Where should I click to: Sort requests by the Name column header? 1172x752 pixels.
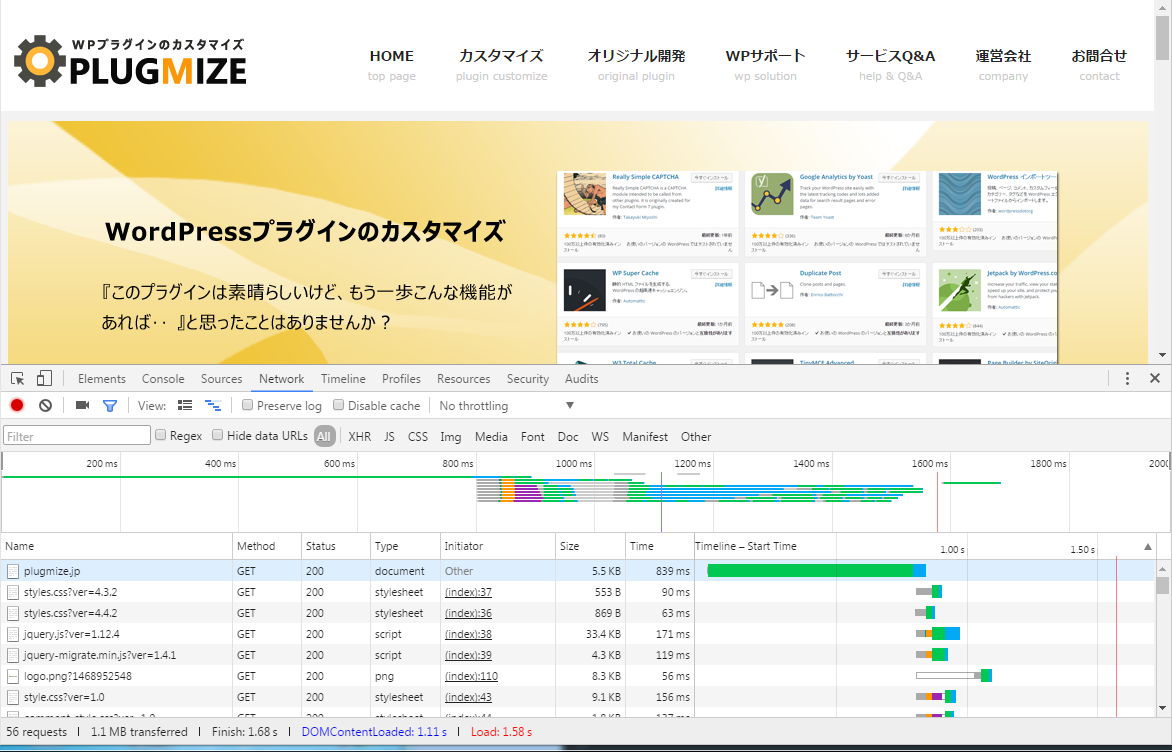point(117,546)
